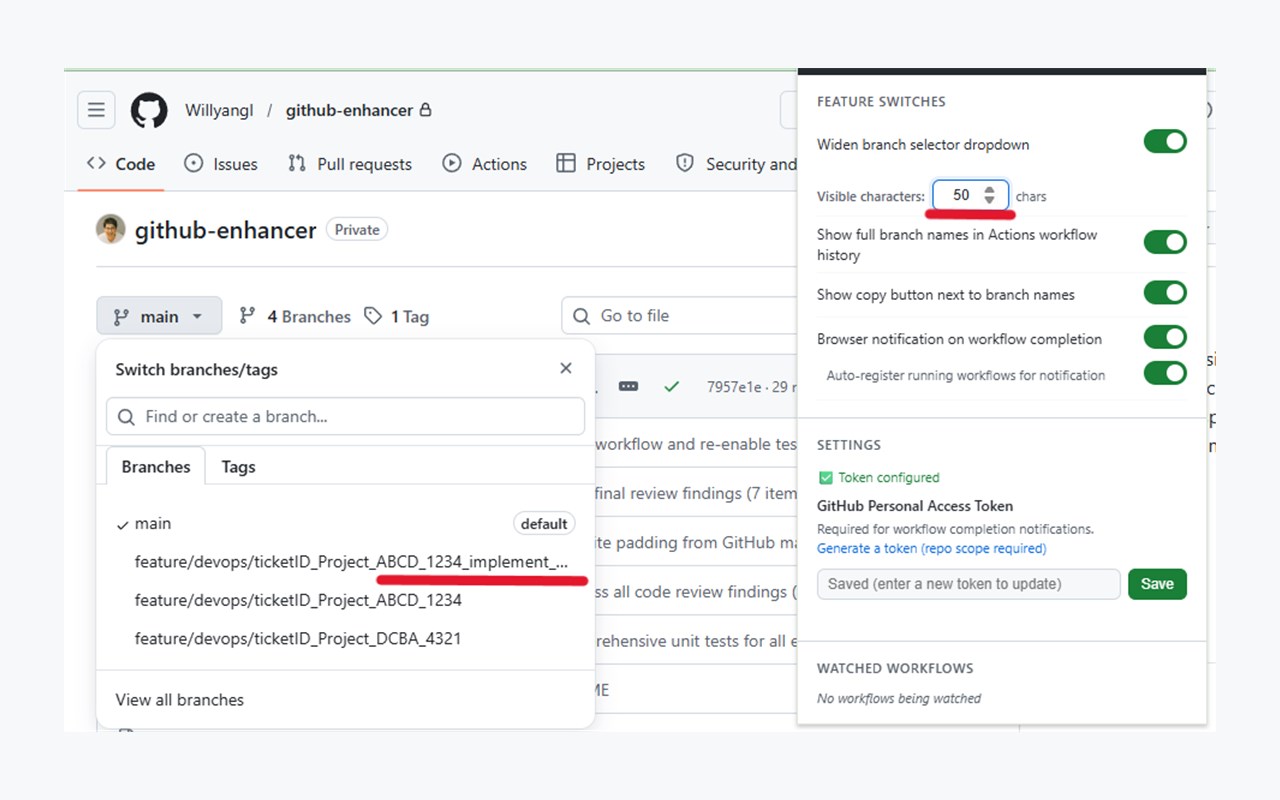This screenshot has width=1280, height=800.
Task: Click View all branches link
Action: pos(180,700)
